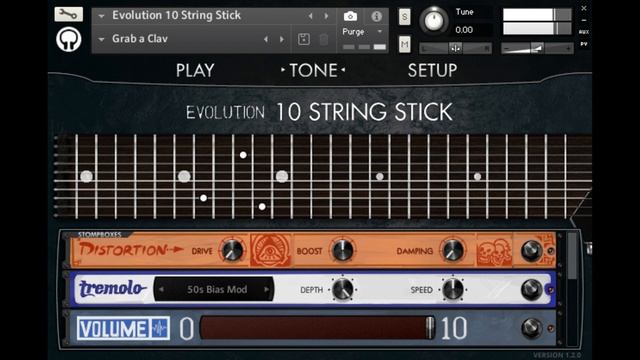The width and height of the screenshot is (640, 360).
Task: Select next tremolo type arrow
Action: tap(266, 289)
